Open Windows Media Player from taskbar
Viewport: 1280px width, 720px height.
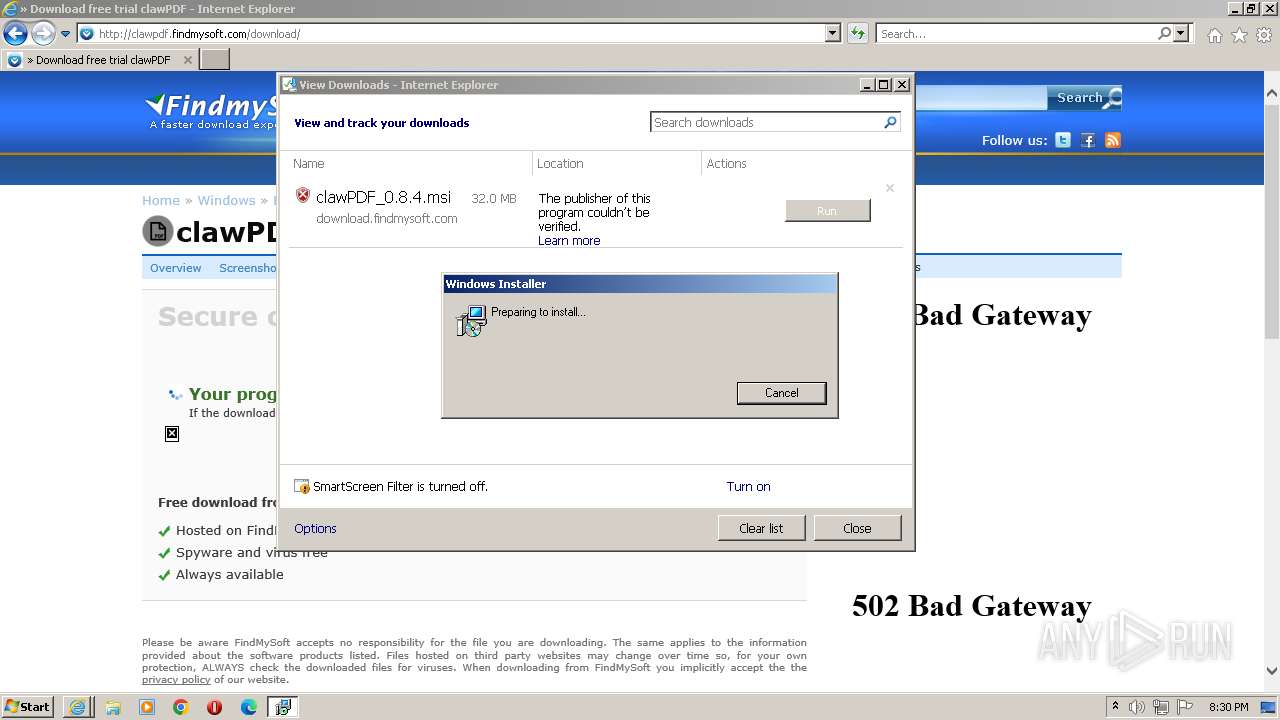point(147,707)
